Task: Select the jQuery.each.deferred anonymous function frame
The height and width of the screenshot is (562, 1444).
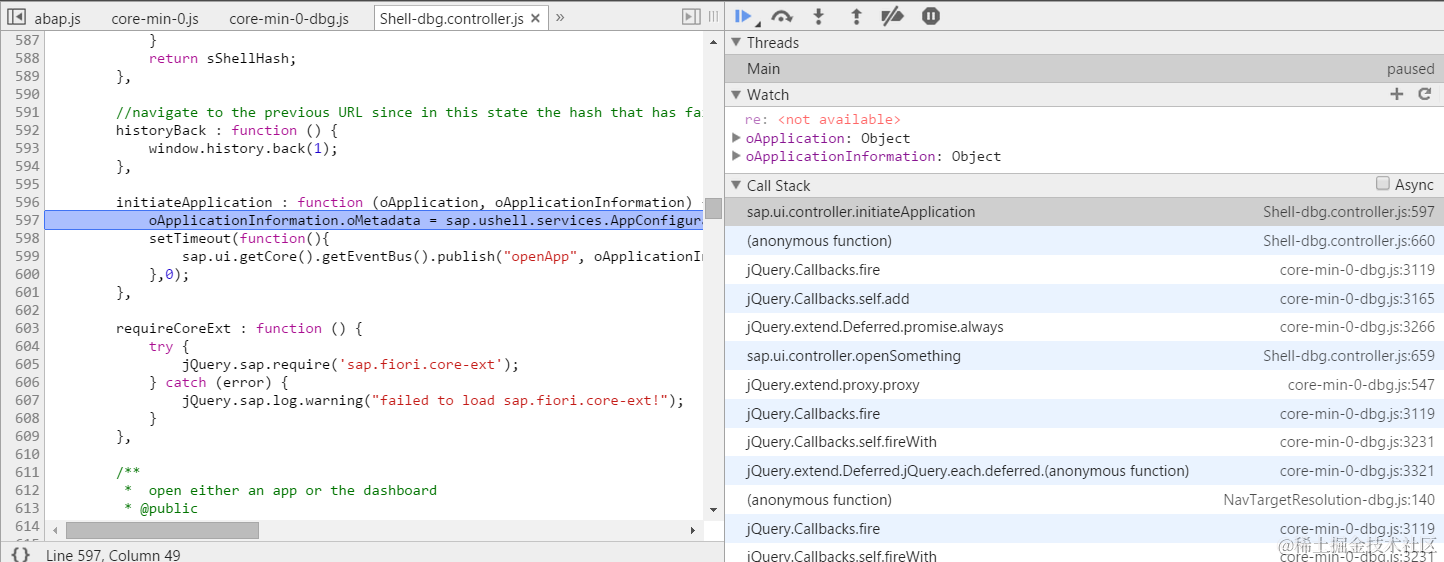Action: point(1084,471)
